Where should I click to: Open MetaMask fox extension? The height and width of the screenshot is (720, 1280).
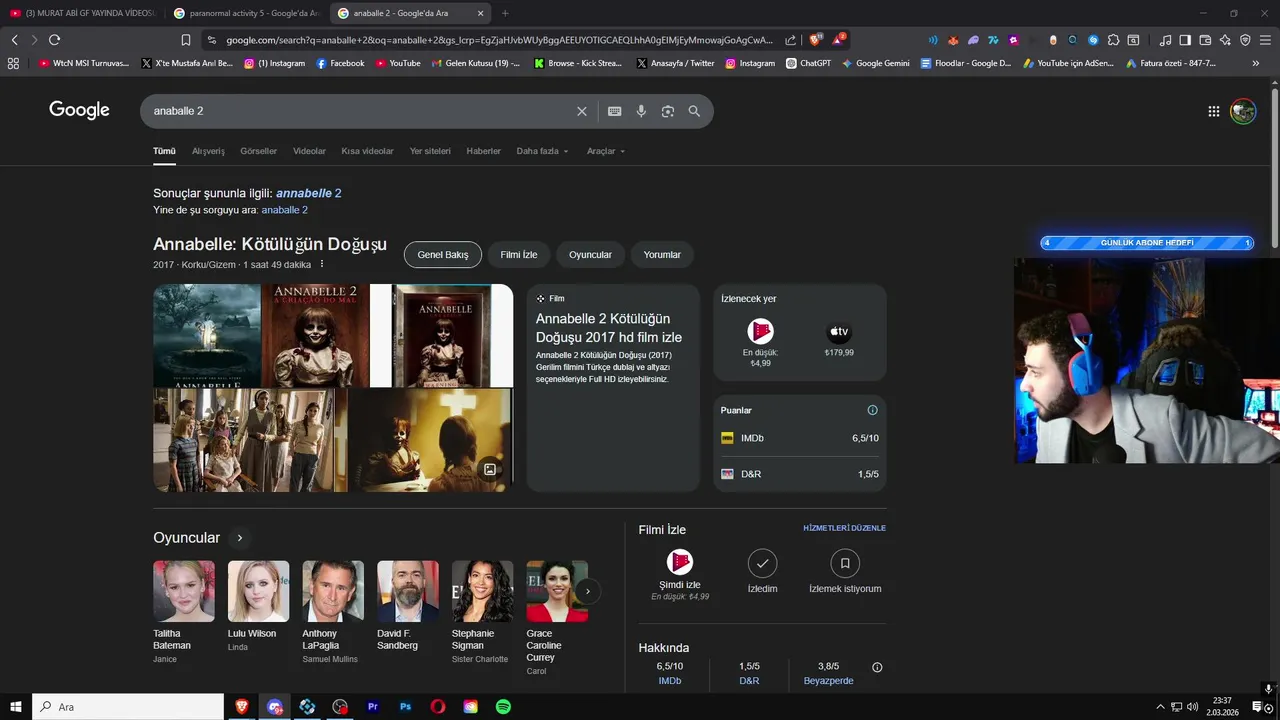click(953, 40)
